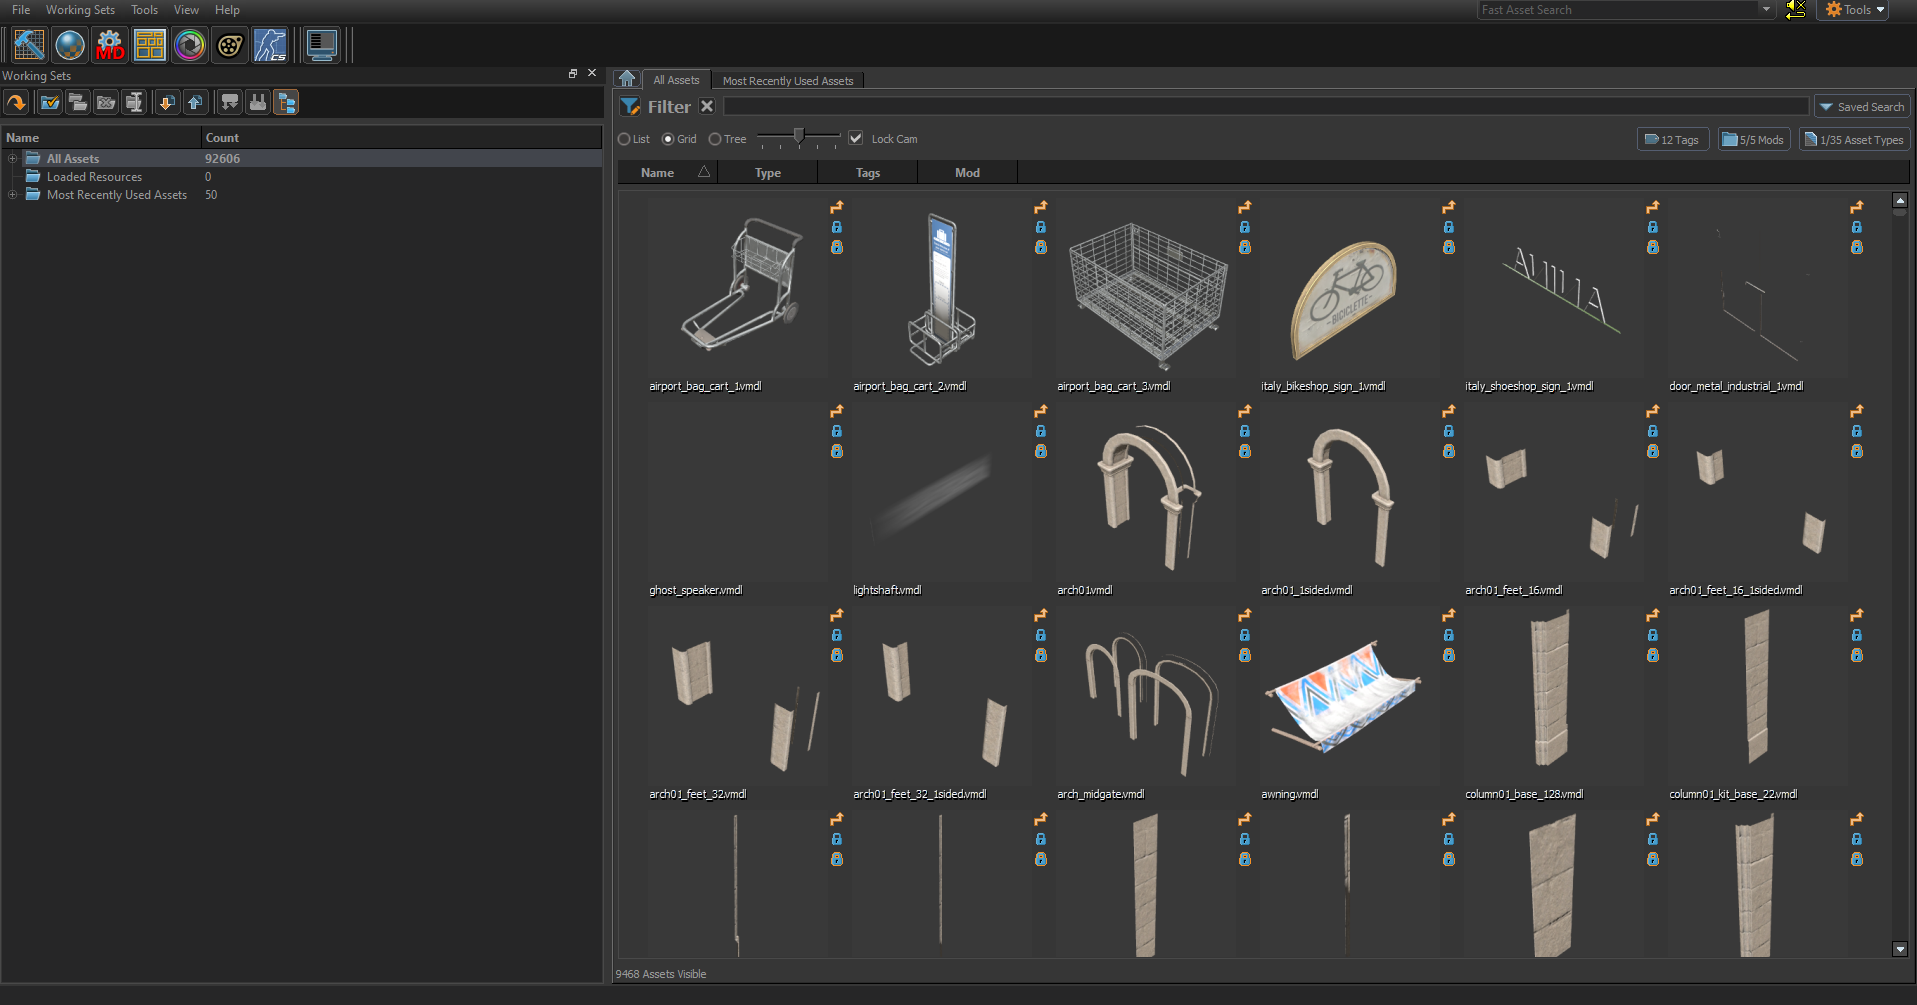Launch the Hammer map editor
Viewport: 1917px width, 1005px height.
[x=29, y=45]
